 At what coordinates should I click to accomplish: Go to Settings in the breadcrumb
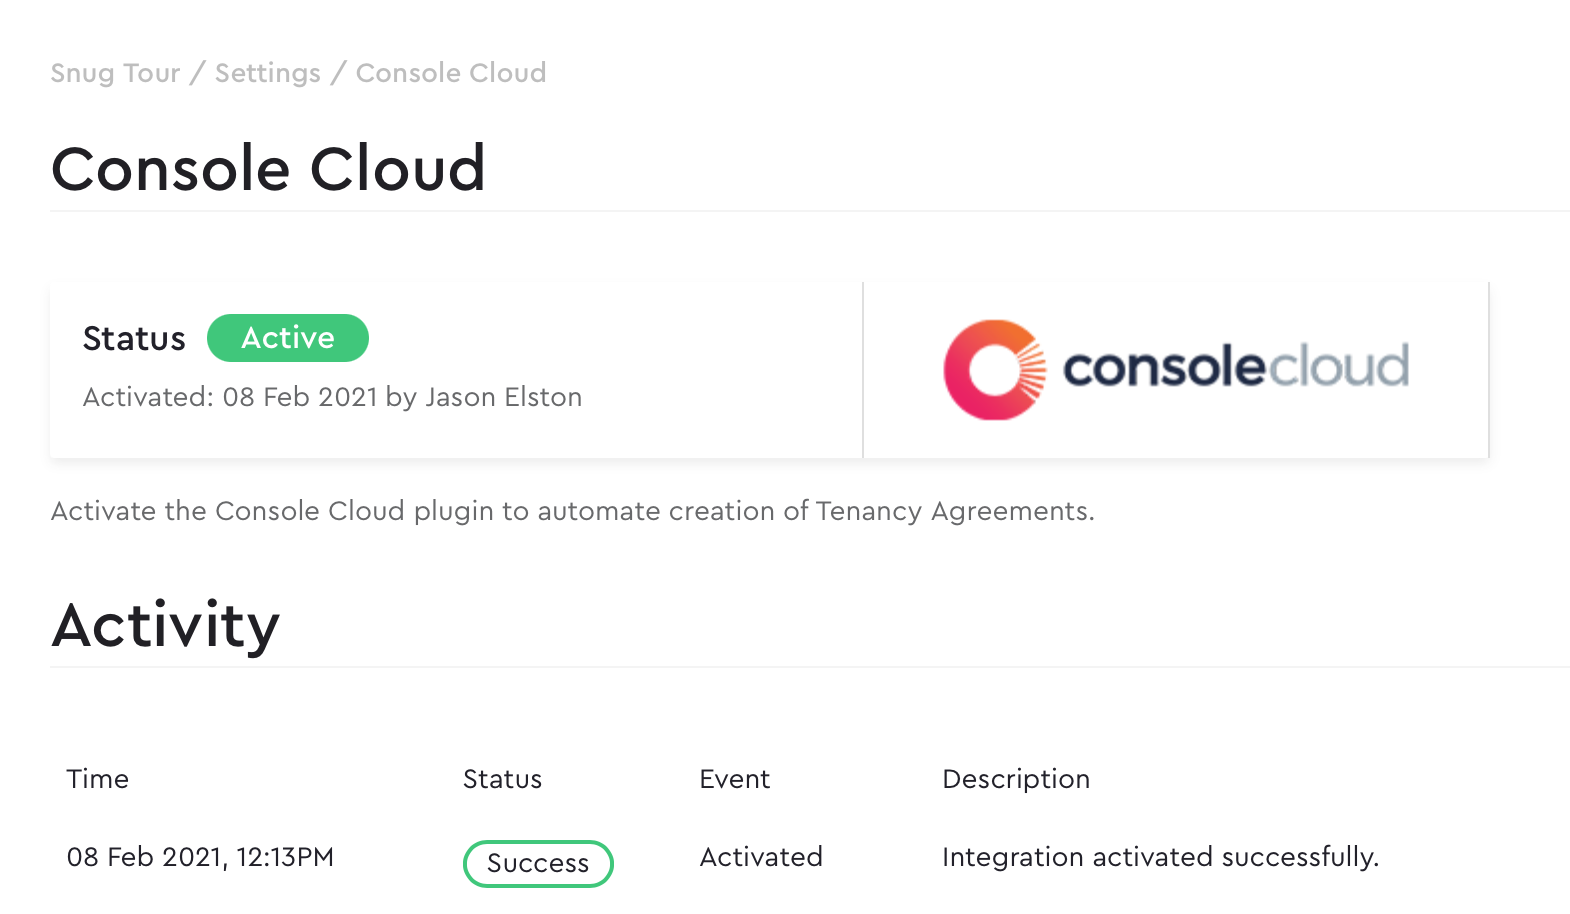coord(268,74)
